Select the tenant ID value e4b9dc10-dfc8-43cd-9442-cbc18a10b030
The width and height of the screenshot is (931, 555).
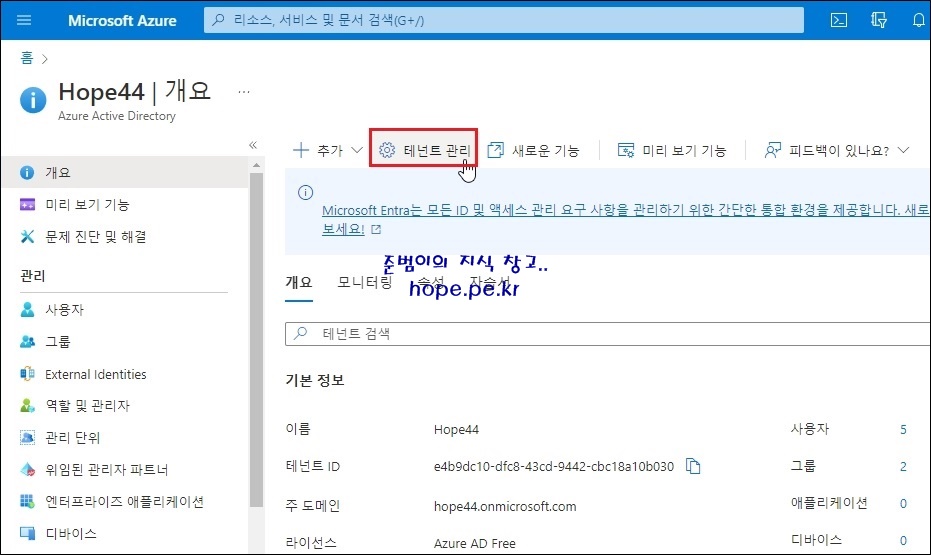(553, 467)
